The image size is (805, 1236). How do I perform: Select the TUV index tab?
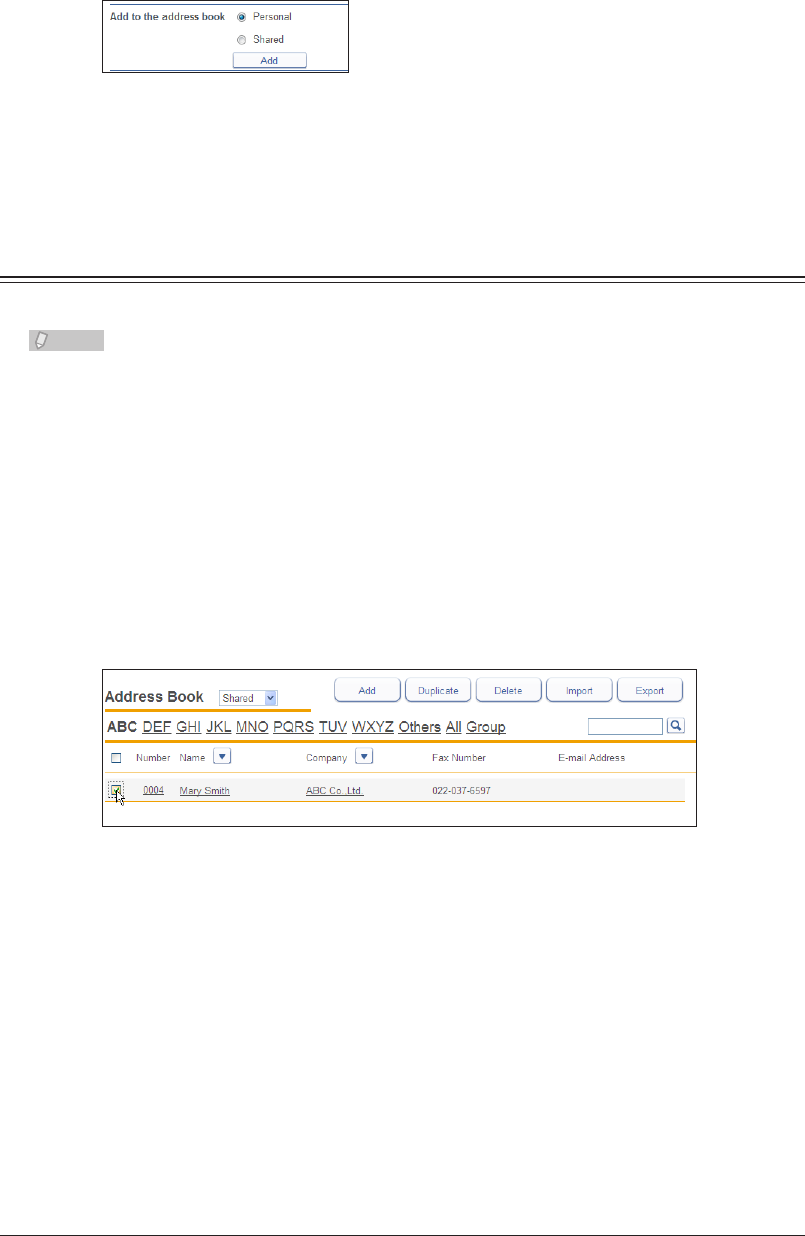[333, 727]
